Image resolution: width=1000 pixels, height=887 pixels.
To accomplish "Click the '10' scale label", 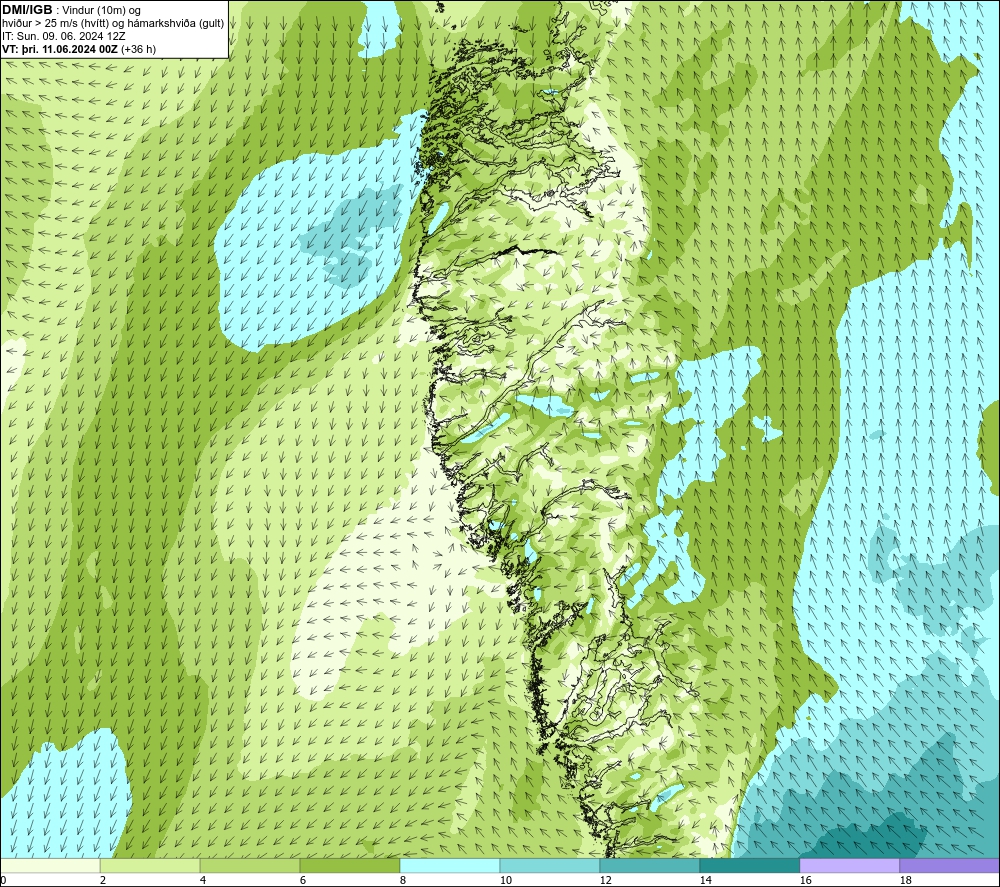I will click(505, 881).
